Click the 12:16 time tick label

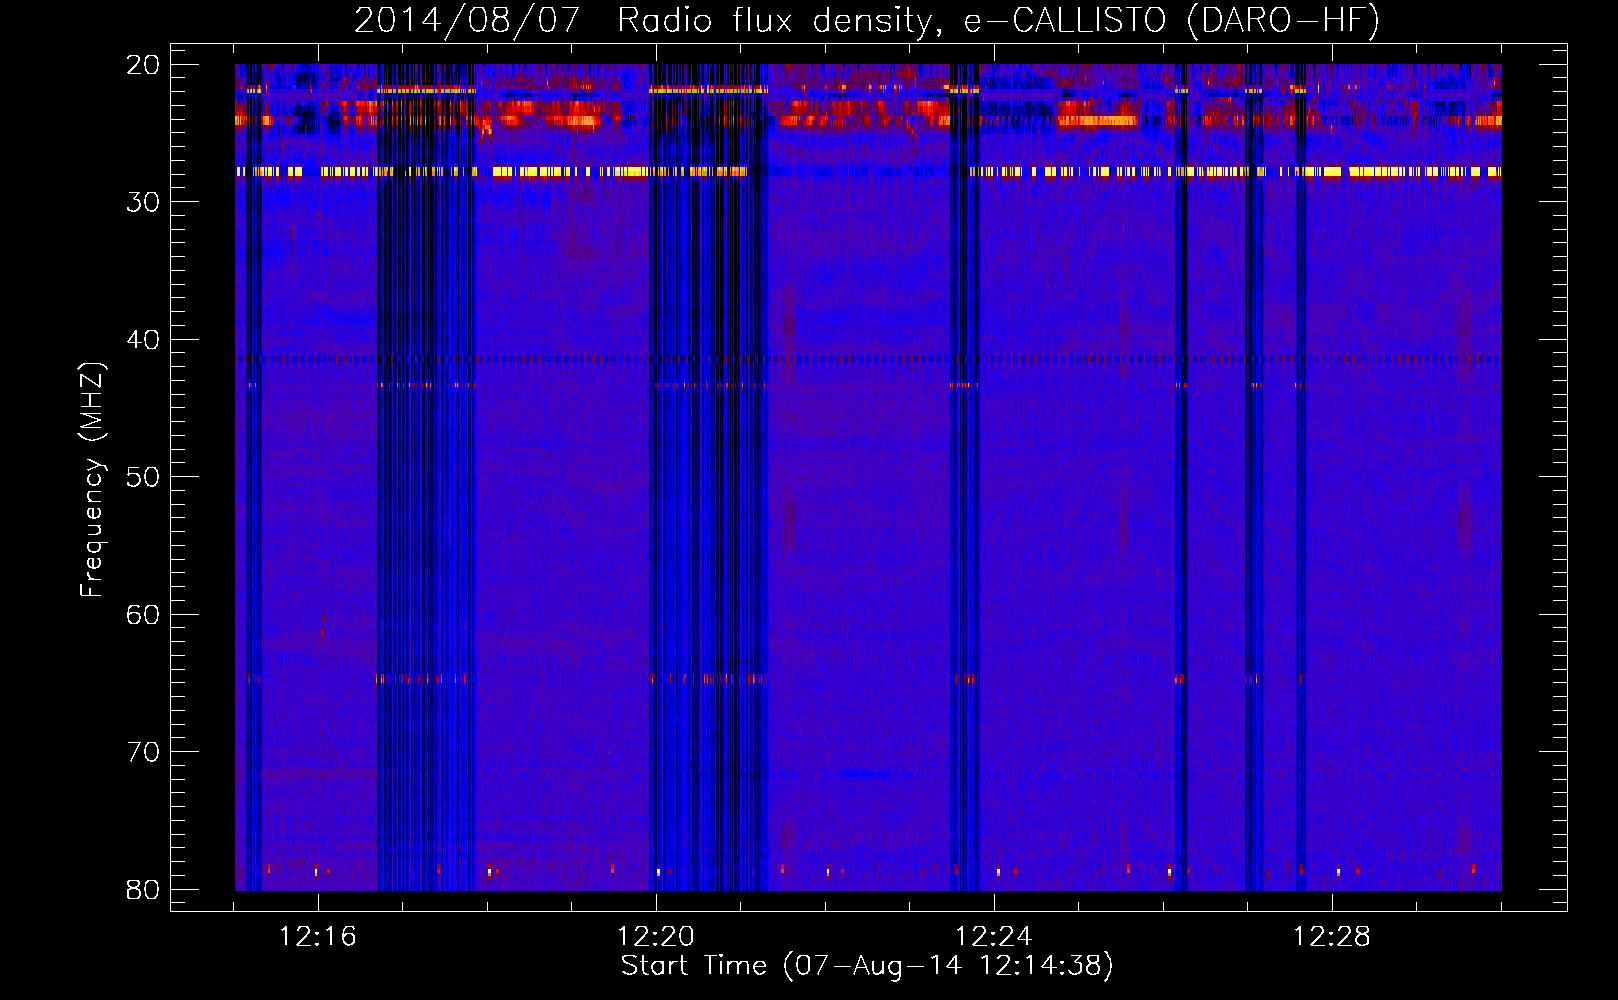pos(317,937)
